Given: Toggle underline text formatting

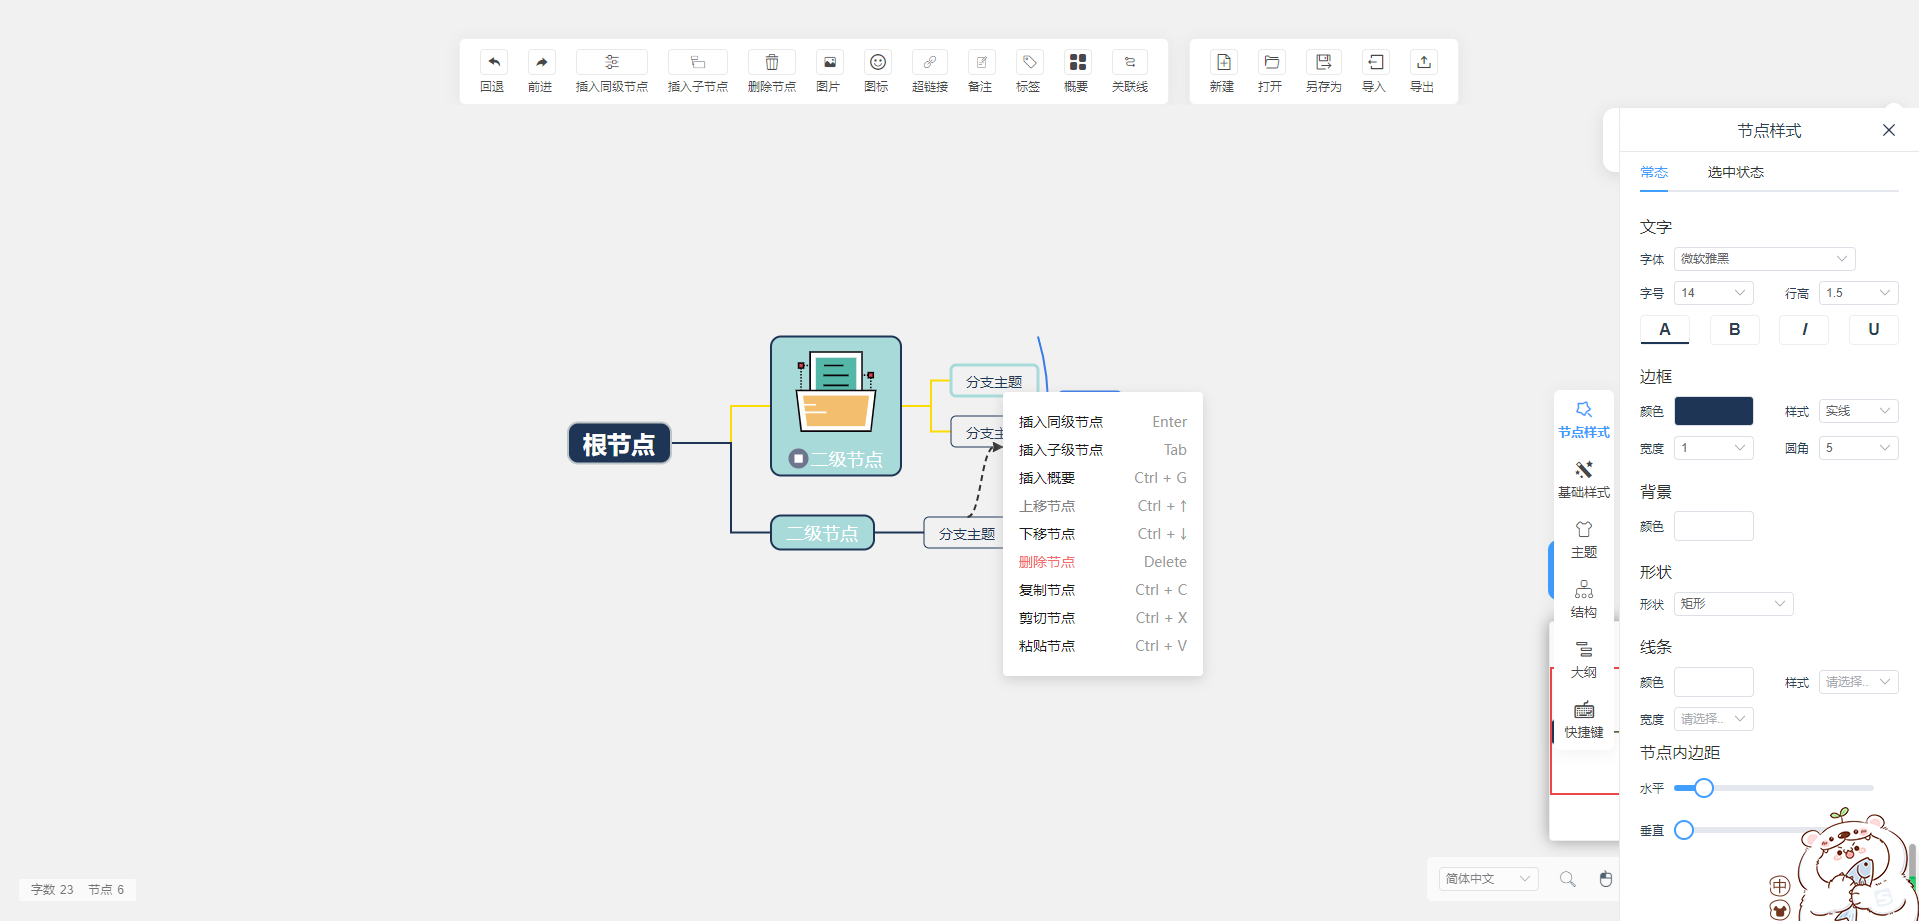Looking at the screenshot, I should click(1873, 329).
